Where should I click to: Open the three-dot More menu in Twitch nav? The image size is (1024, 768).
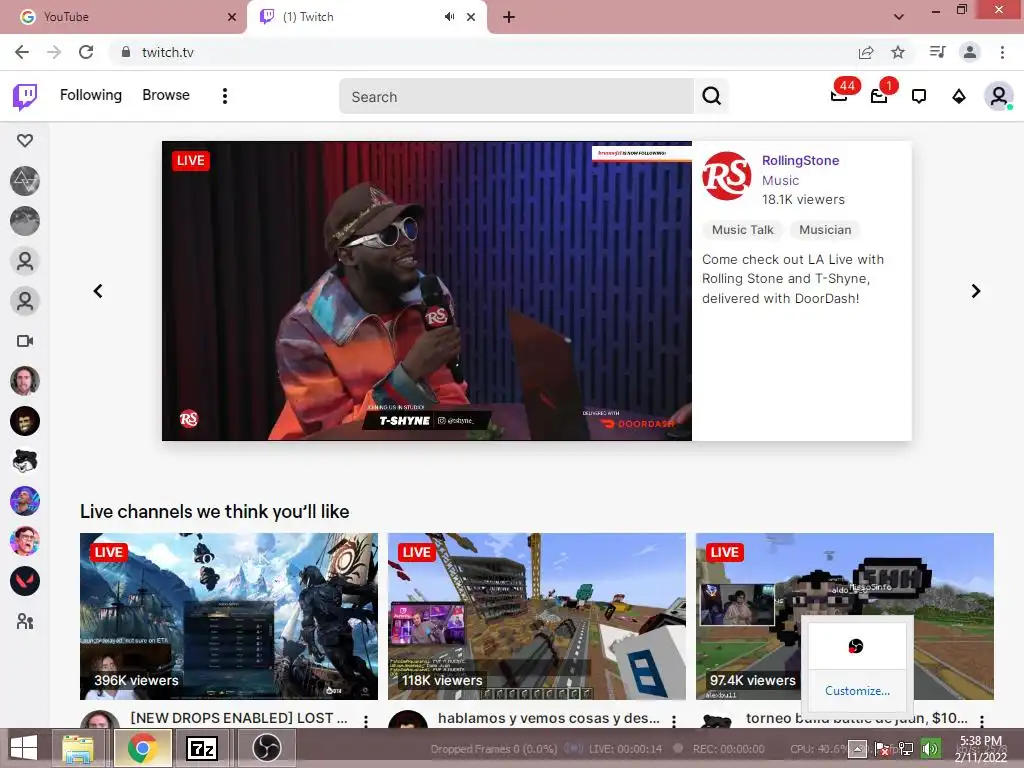pyautogui.click(x=225, y=96)
